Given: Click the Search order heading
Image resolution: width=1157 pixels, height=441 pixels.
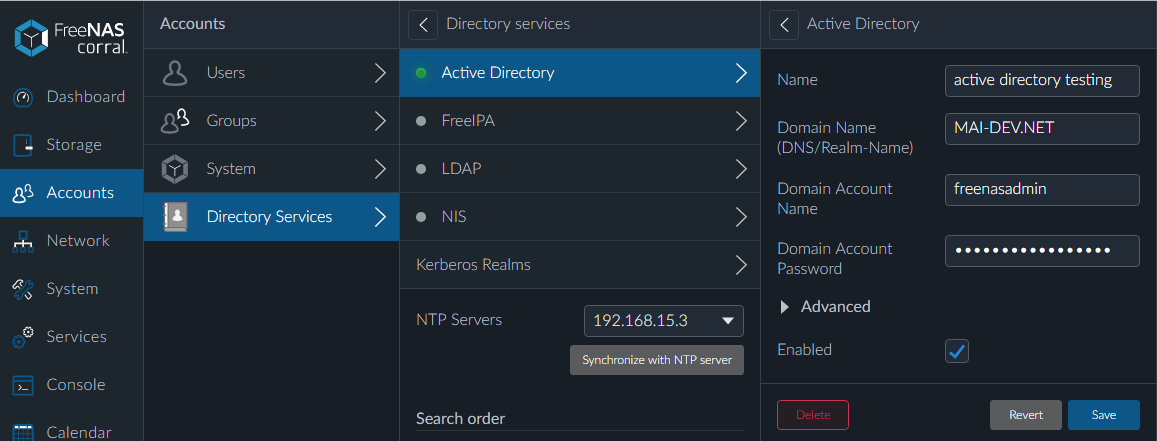Looking at the screenshot, I should coord(460,419).
